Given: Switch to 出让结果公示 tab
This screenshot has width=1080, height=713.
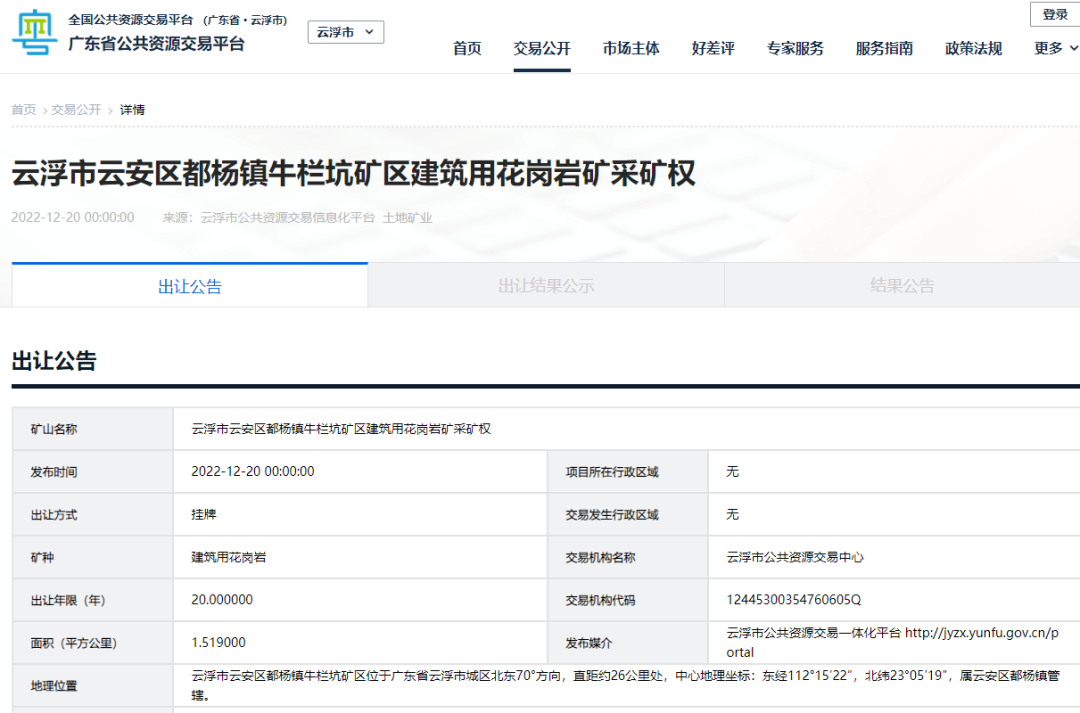Looking at the screenshot, I should pos(546,286).
